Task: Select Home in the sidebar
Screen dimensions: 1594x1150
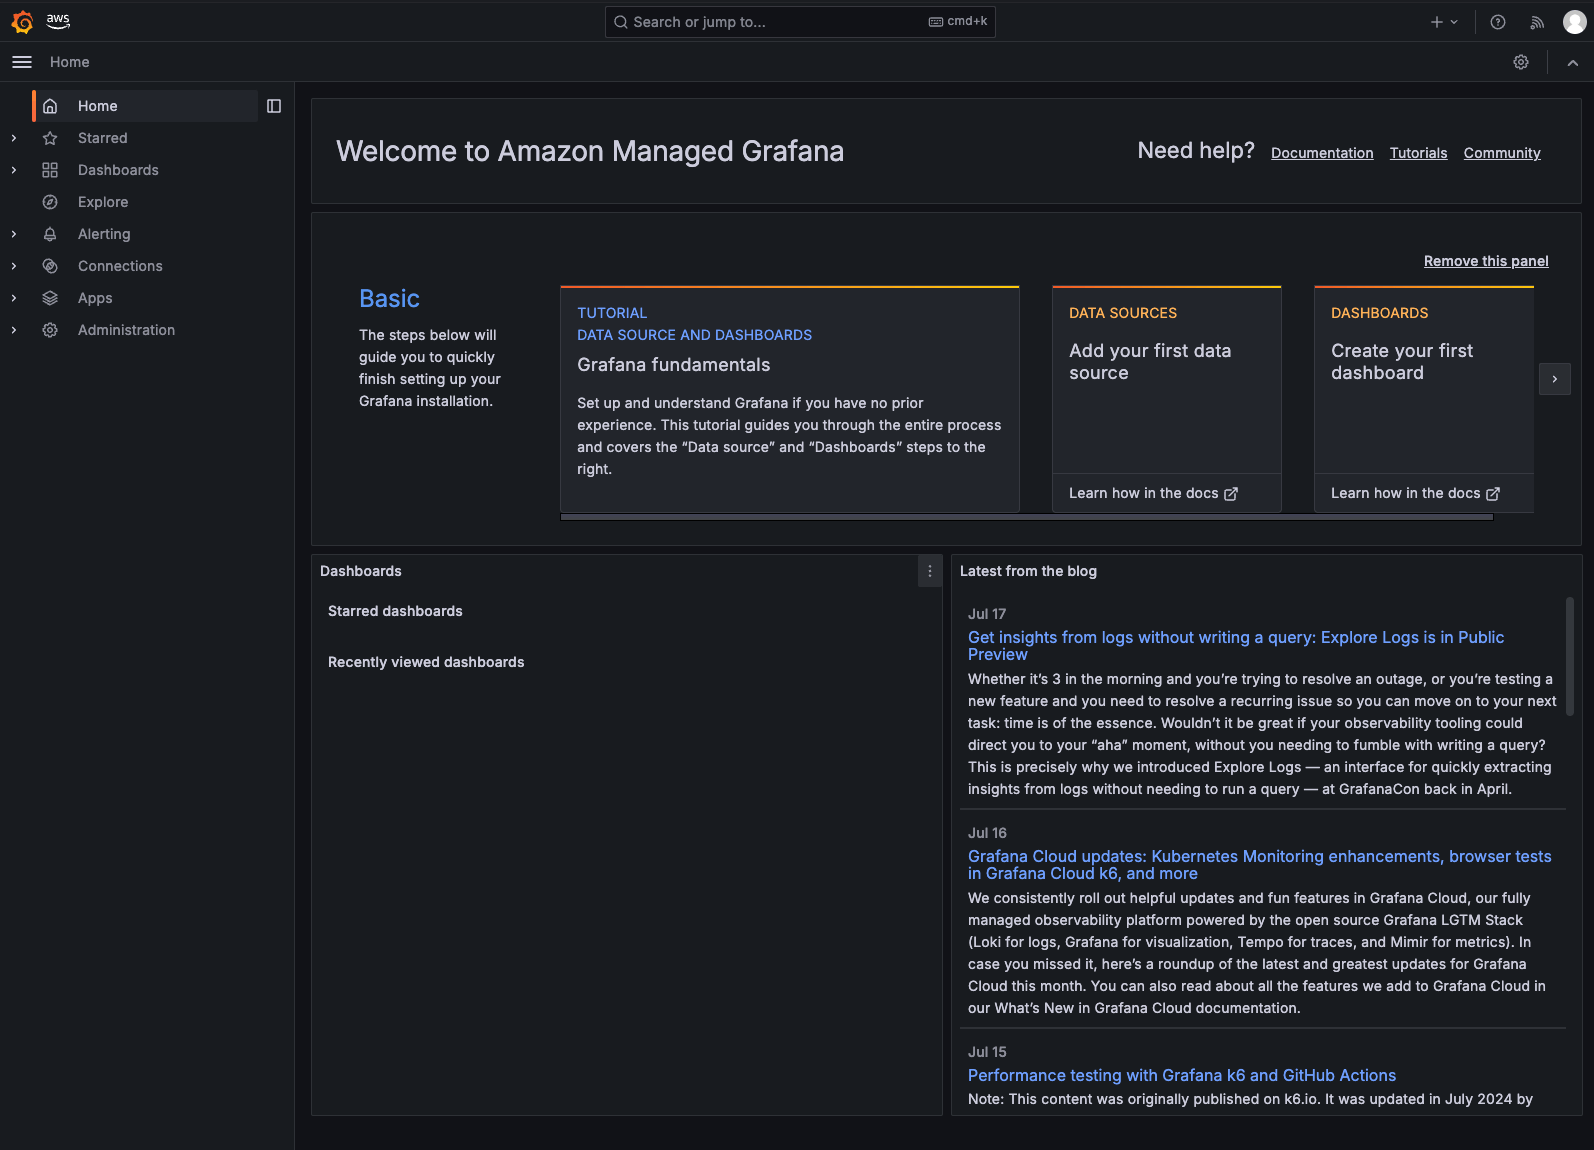Action: click(145, 106)
